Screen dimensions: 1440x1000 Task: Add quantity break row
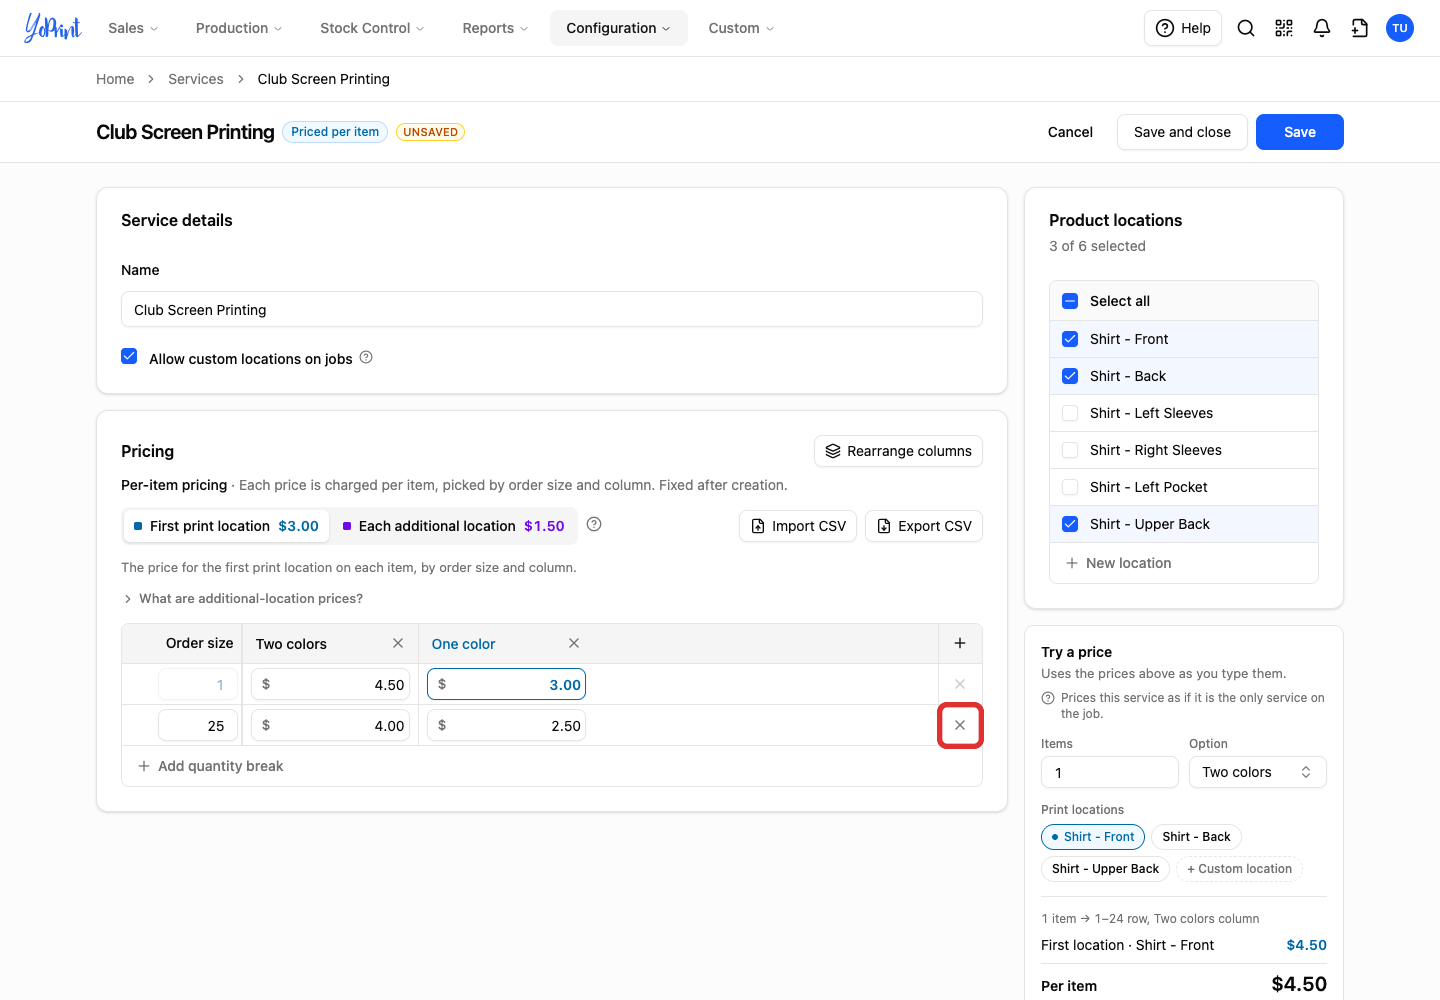(211, 766)
